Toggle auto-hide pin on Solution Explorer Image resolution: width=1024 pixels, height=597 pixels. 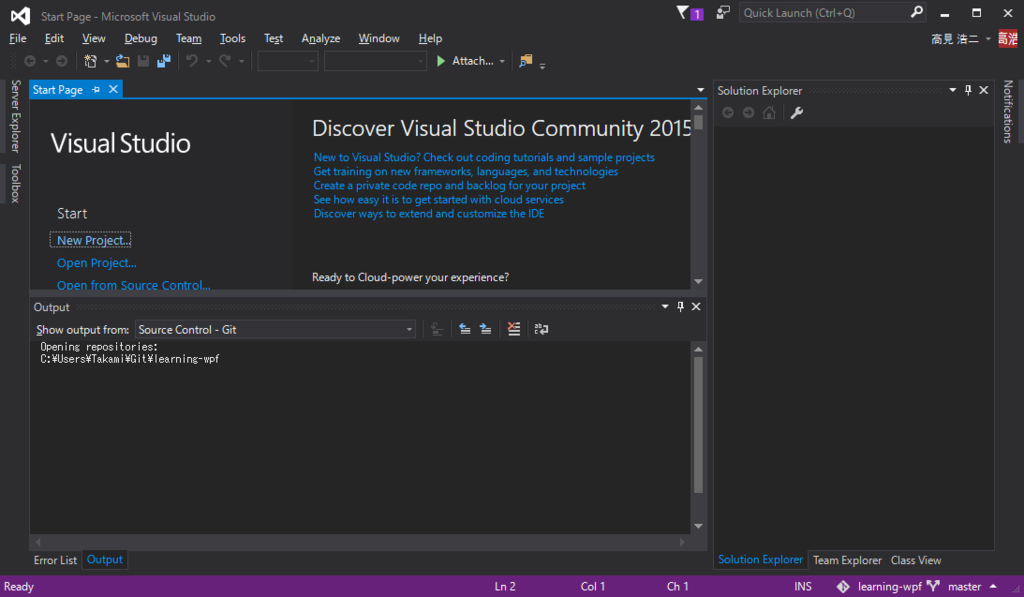967,91
